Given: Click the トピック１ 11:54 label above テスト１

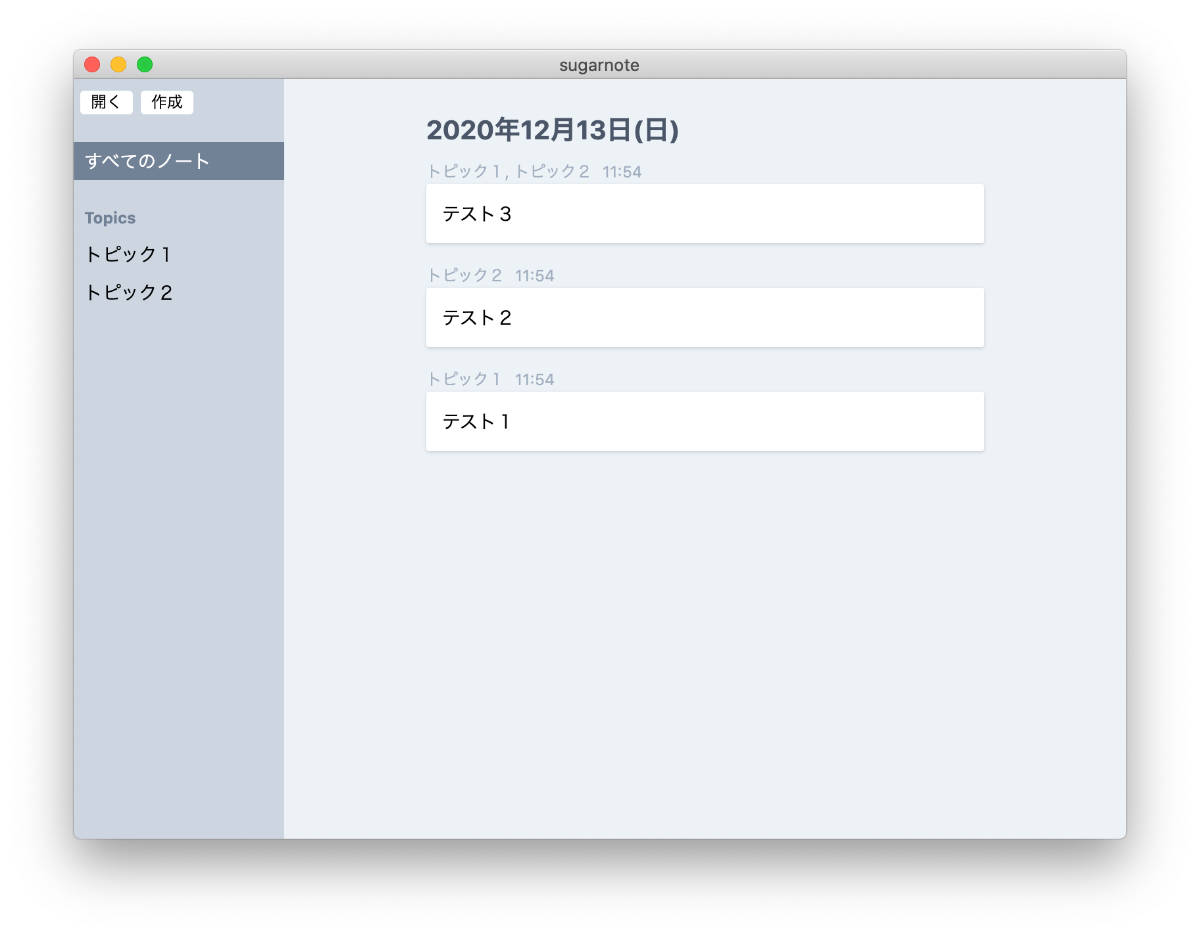Looking at the screenshot, I should (490, 380).
